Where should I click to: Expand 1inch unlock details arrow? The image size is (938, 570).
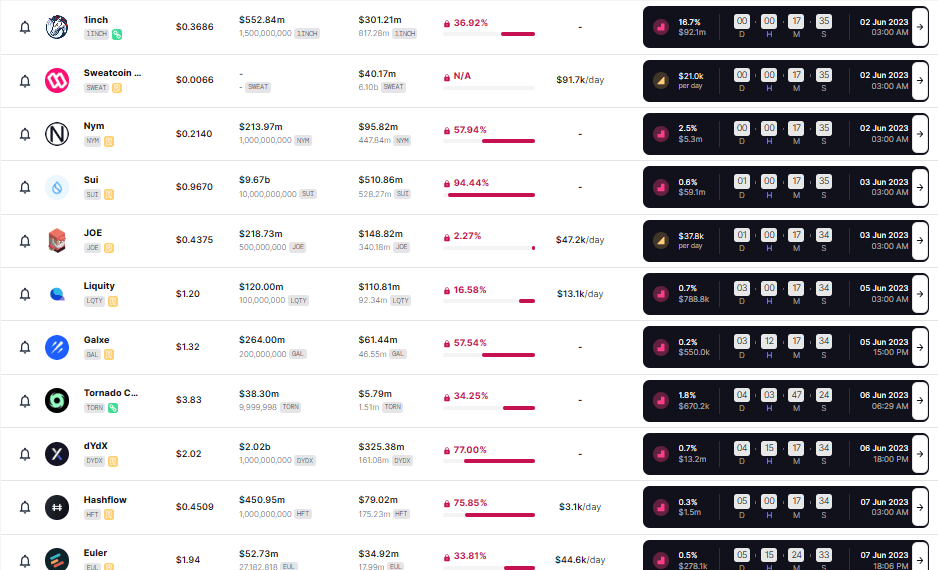coord(920,27)
